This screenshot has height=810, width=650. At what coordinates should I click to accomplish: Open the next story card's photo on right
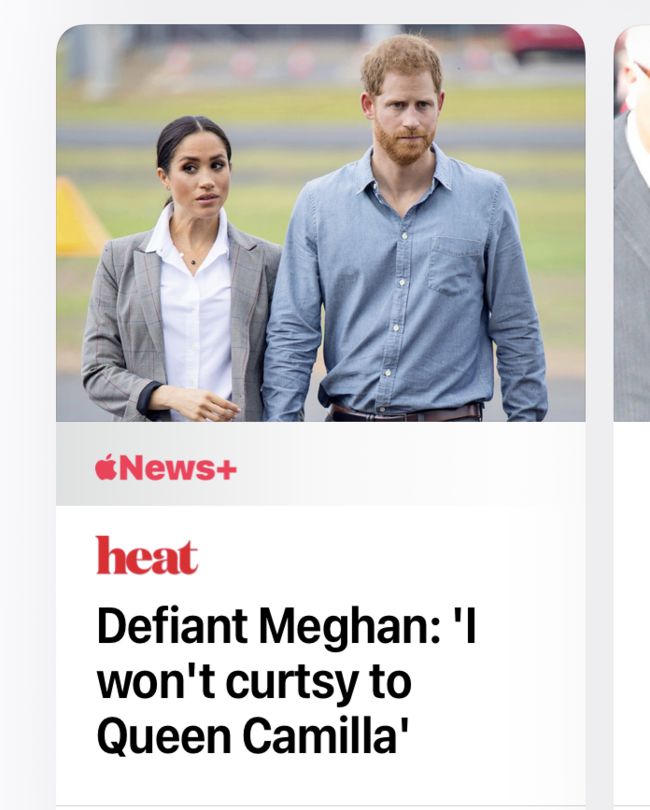point(631,223)
